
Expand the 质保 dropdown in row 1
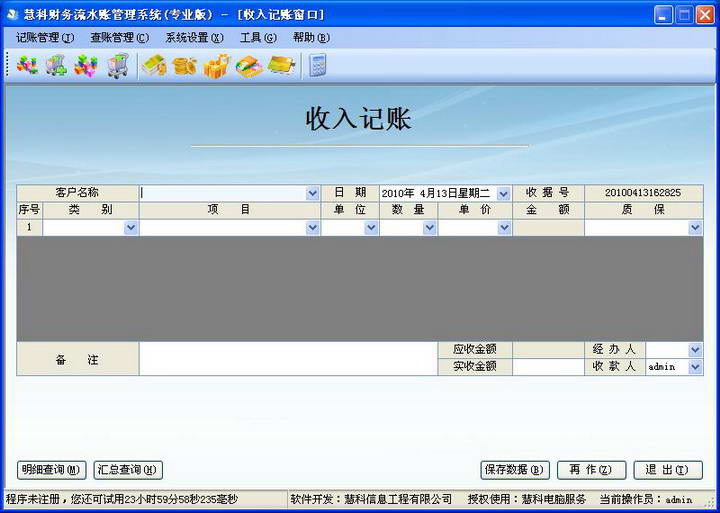coord(695,227)
